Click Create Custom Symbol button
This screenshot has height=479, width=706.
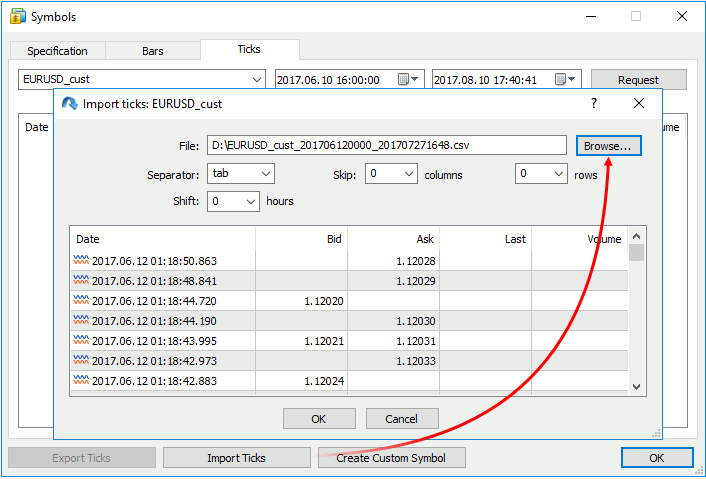pos(391,458)
